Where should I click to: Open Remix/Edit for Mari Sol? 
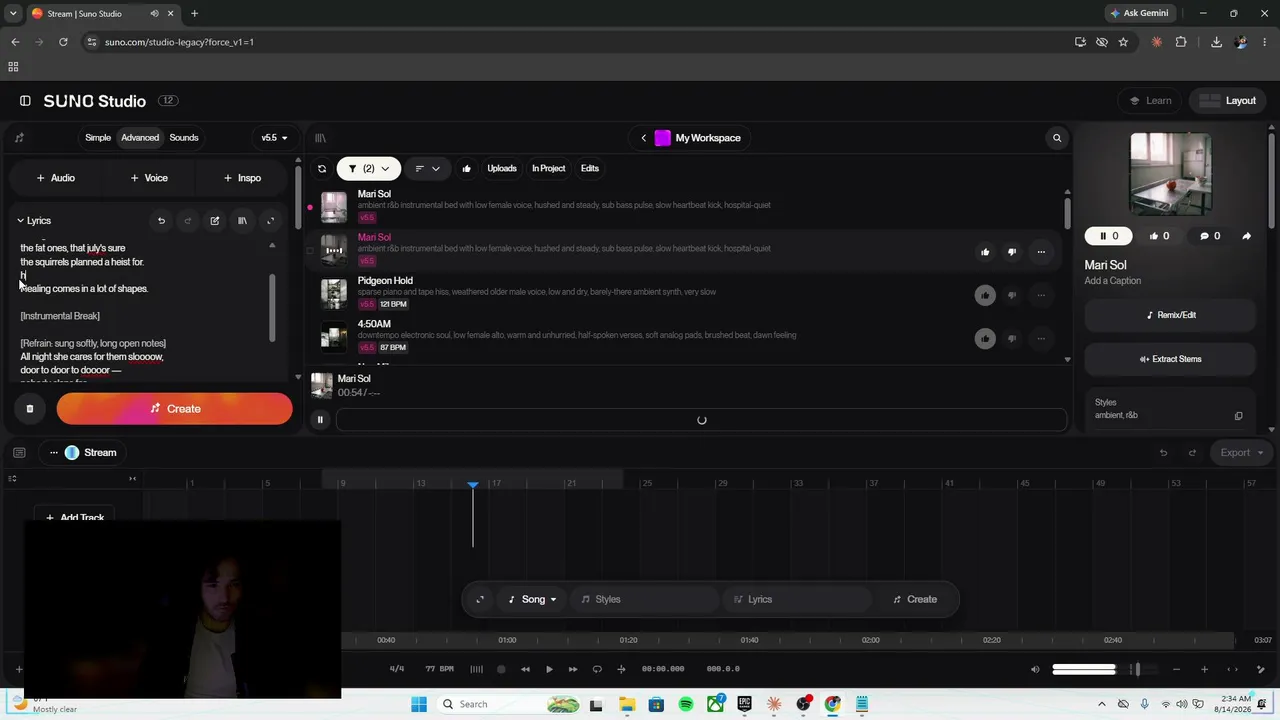pos(1170,315)
